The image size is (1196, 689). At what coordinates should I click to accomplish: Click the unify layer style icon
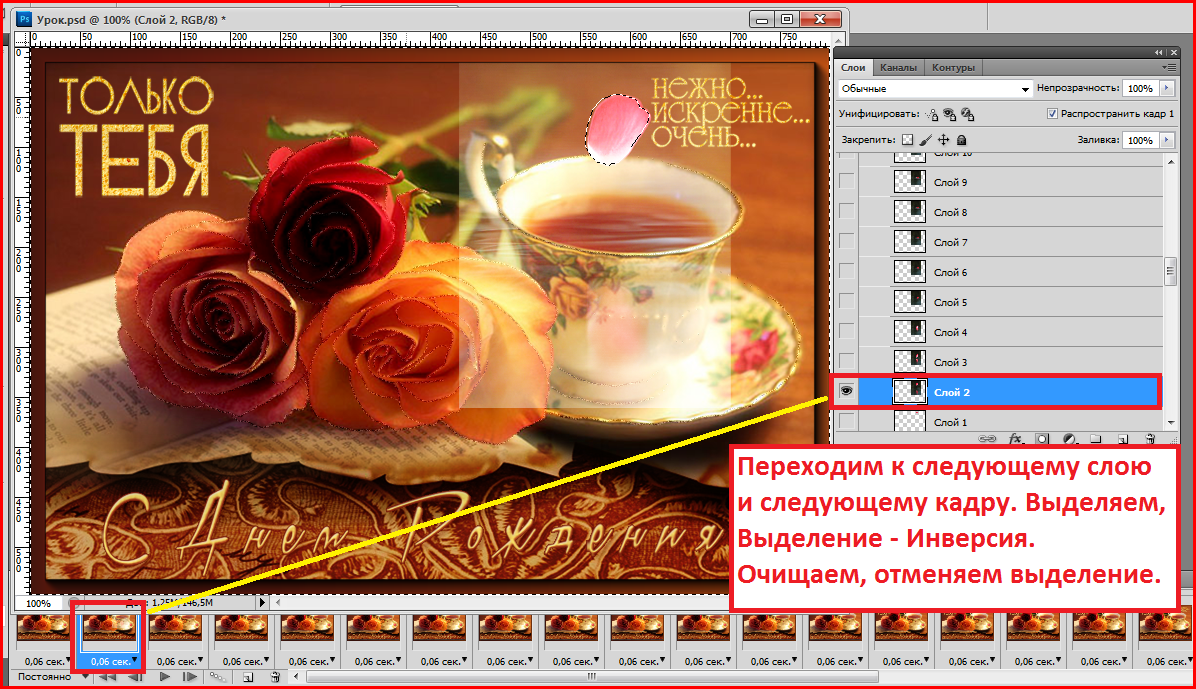(967, 114)
